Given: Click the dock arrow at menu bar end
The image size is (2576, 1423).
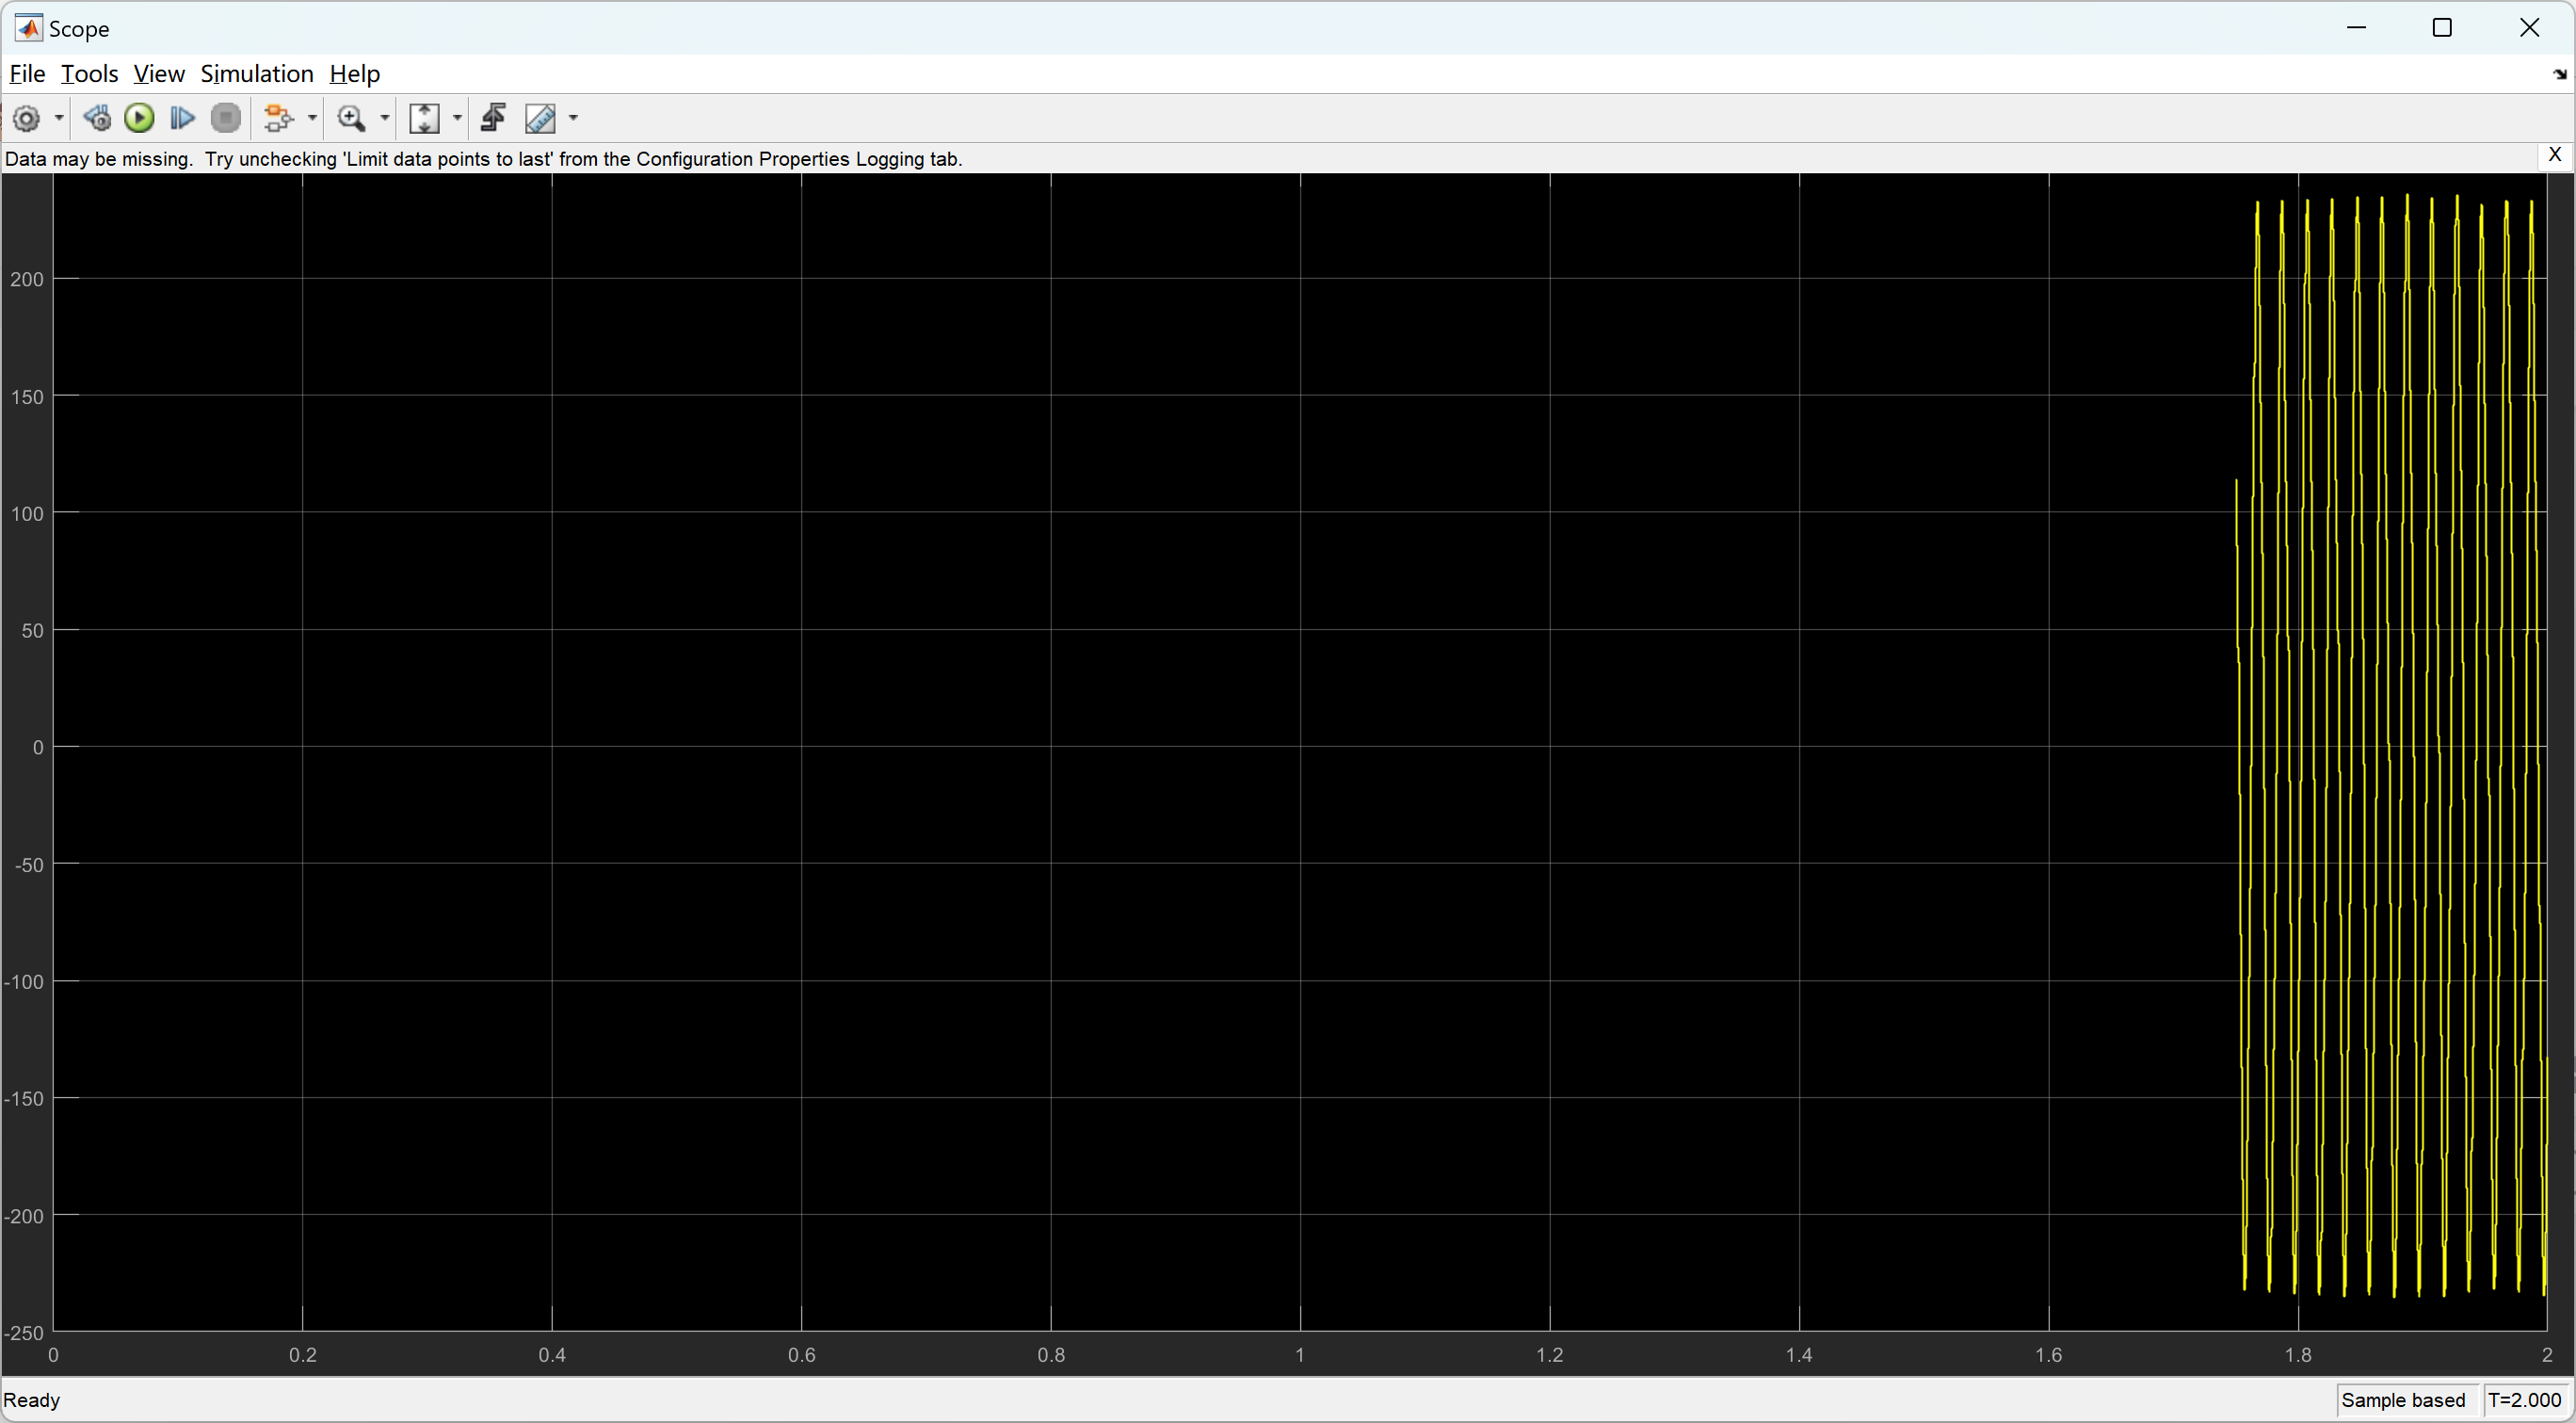Looking at the screenshot, I should [2559, 74].
